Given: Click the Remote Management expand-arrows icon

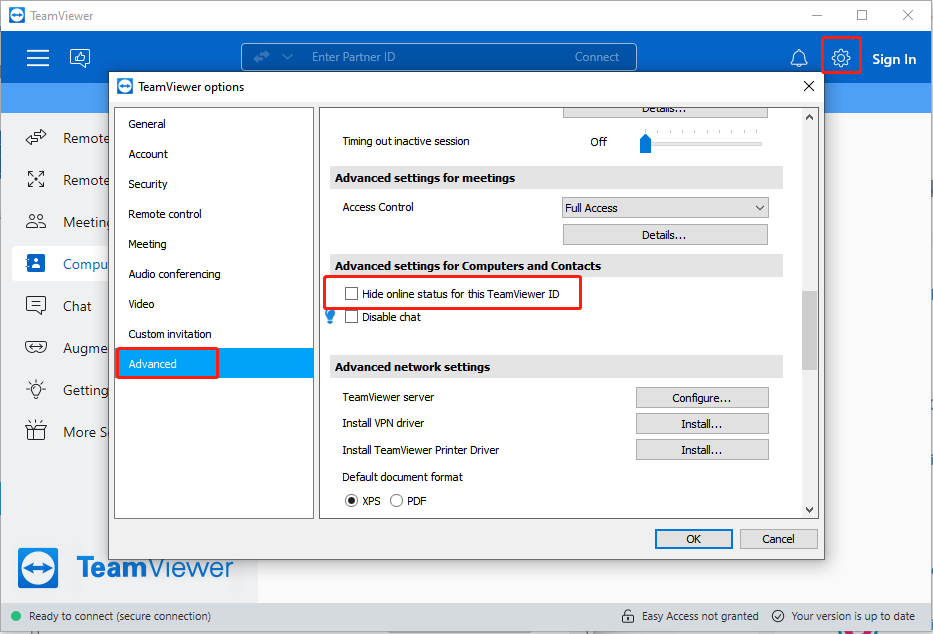Looking at the screenshot, I should (36, 180).
